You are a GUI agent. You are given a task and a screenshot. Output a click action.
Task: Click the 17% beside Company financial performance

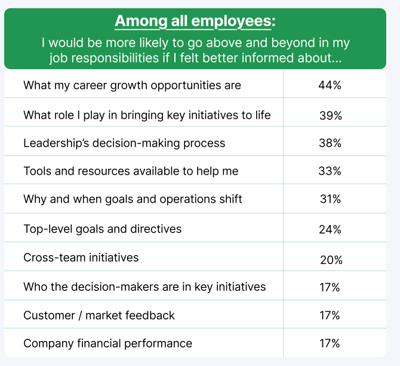tap(330, 343)
